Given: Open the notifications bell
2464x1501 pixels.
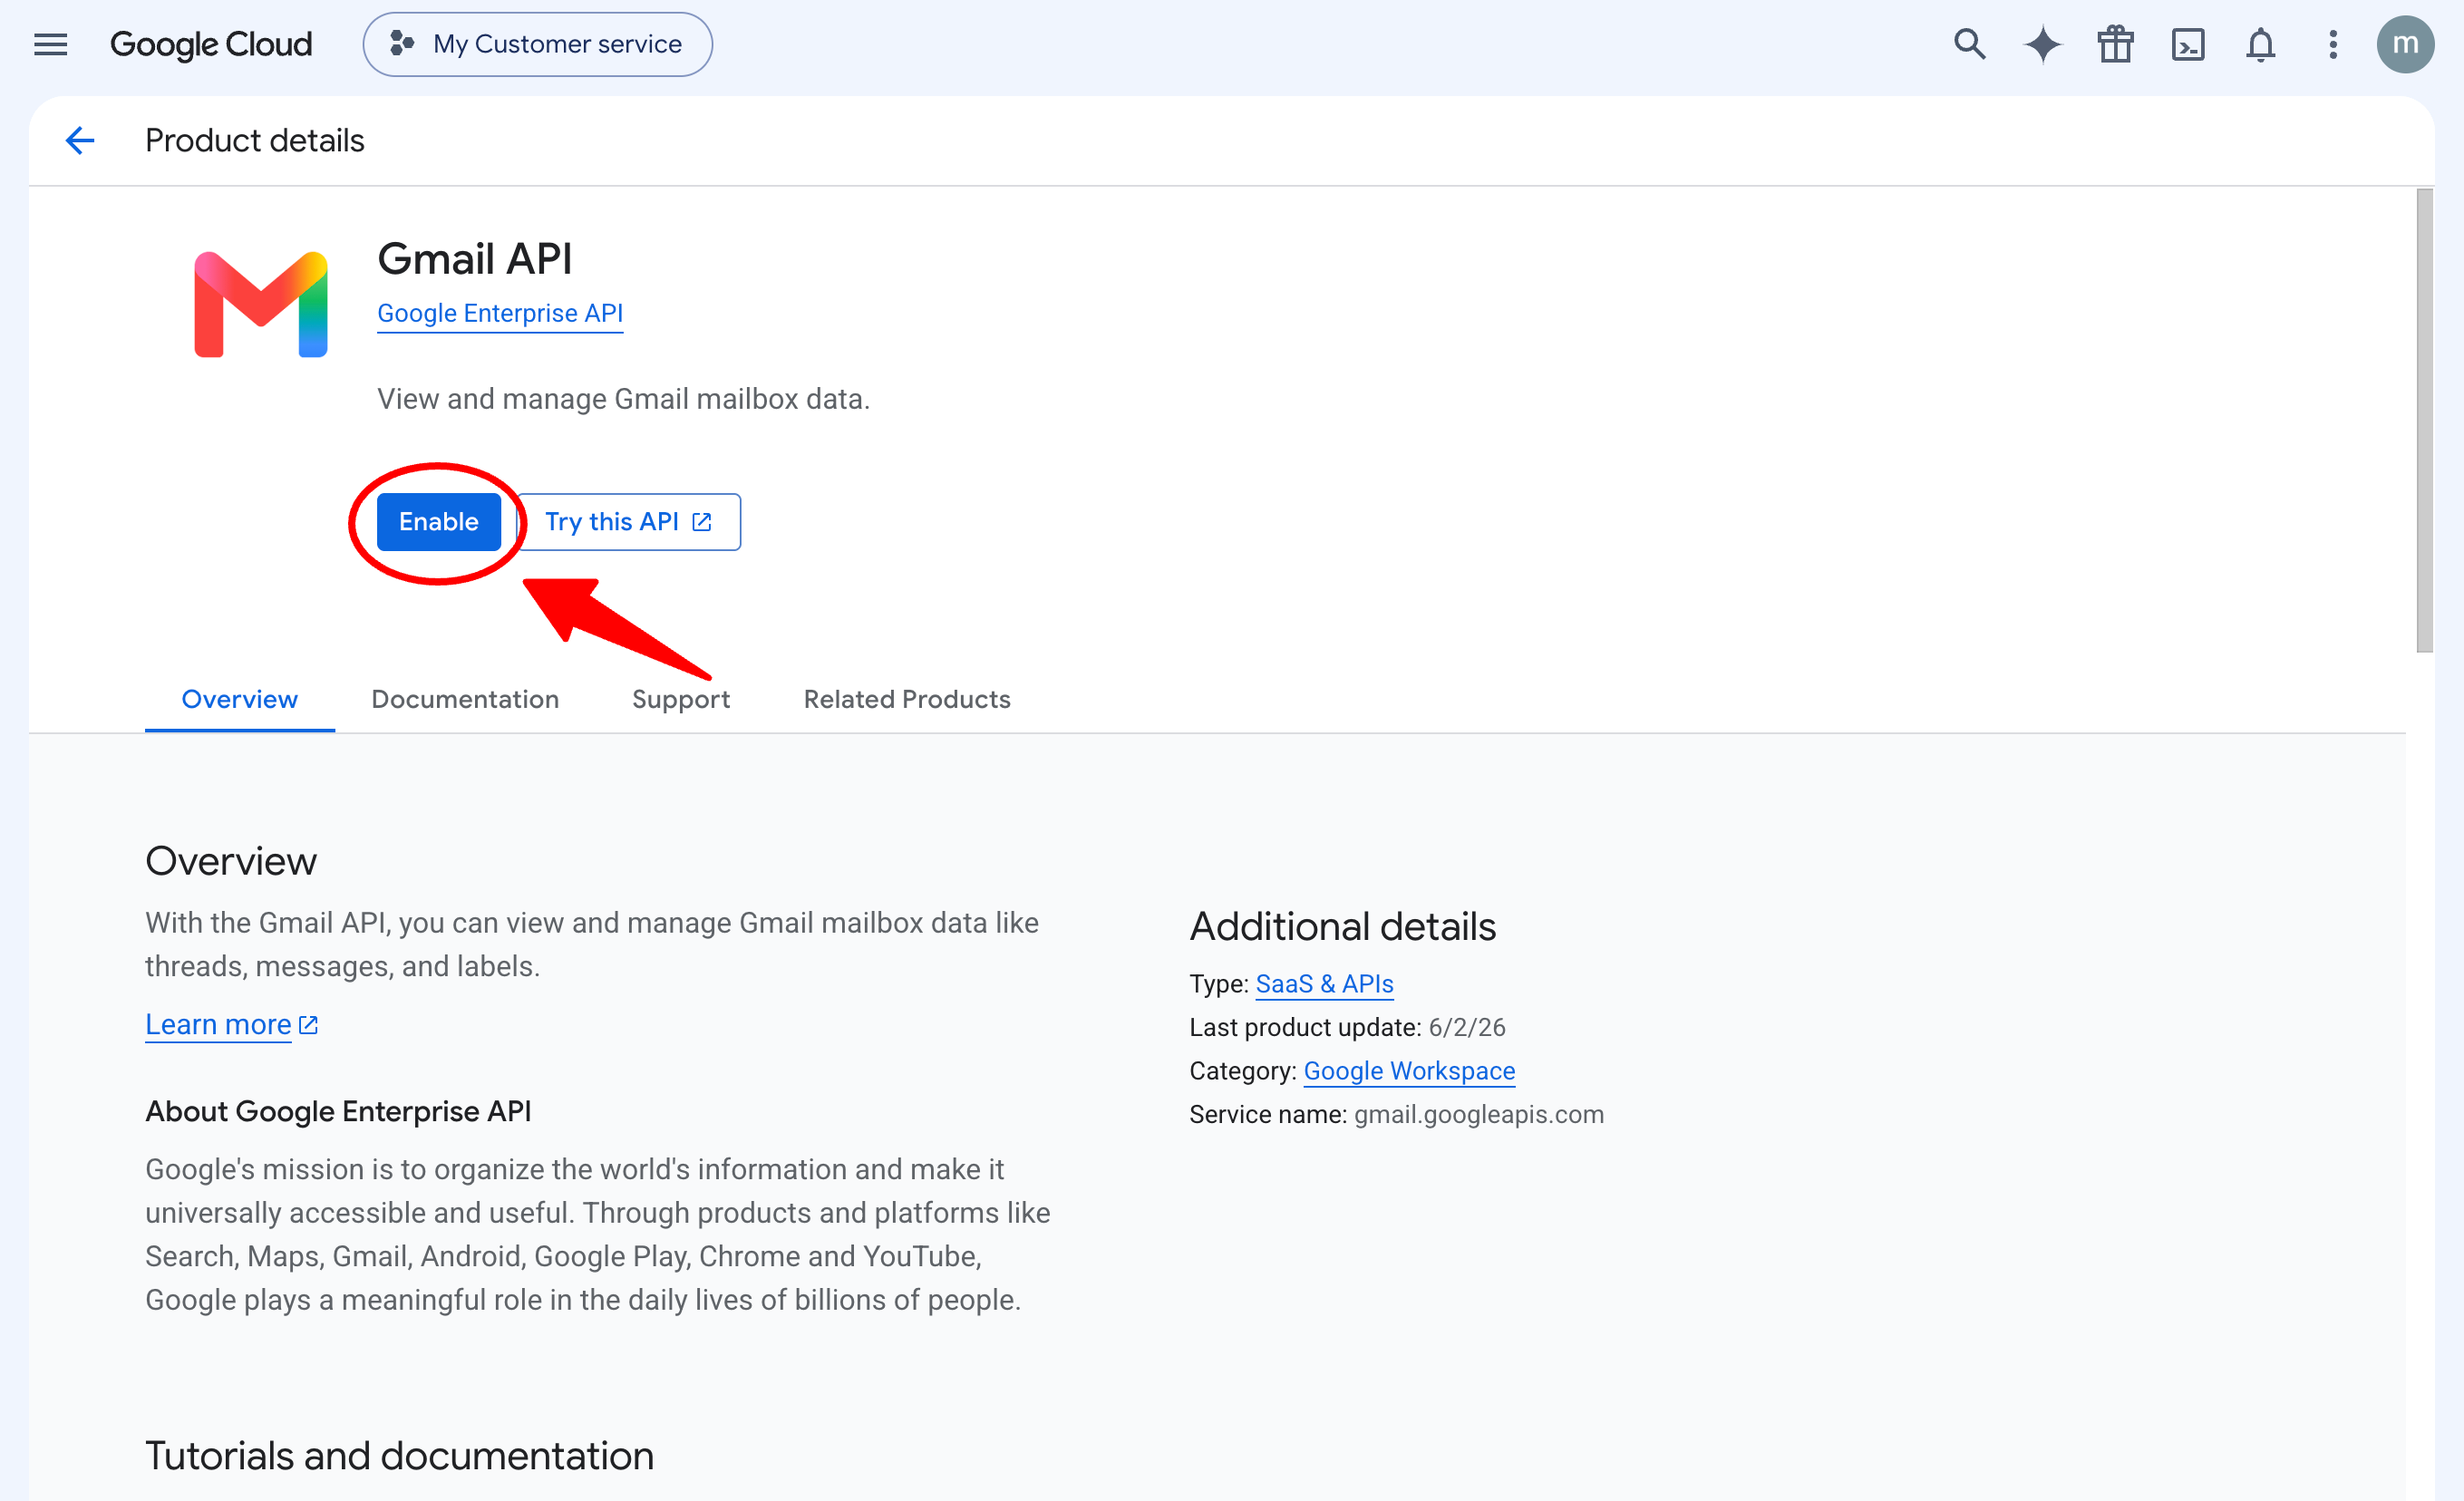Looking at the screenshot, I should point(2260,44).
